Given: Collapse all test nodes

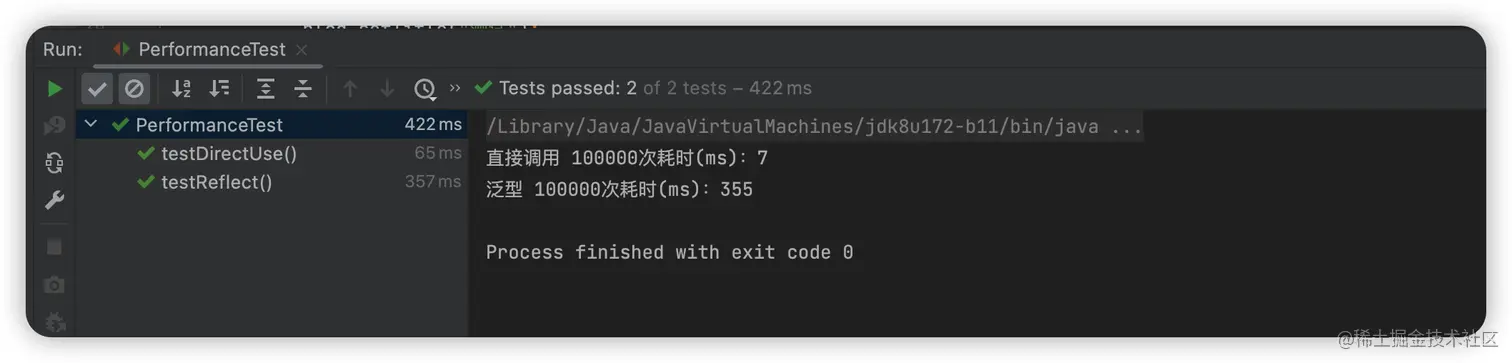Looking at the screenshot, I should pyautogui.click(x=303, y=89).
